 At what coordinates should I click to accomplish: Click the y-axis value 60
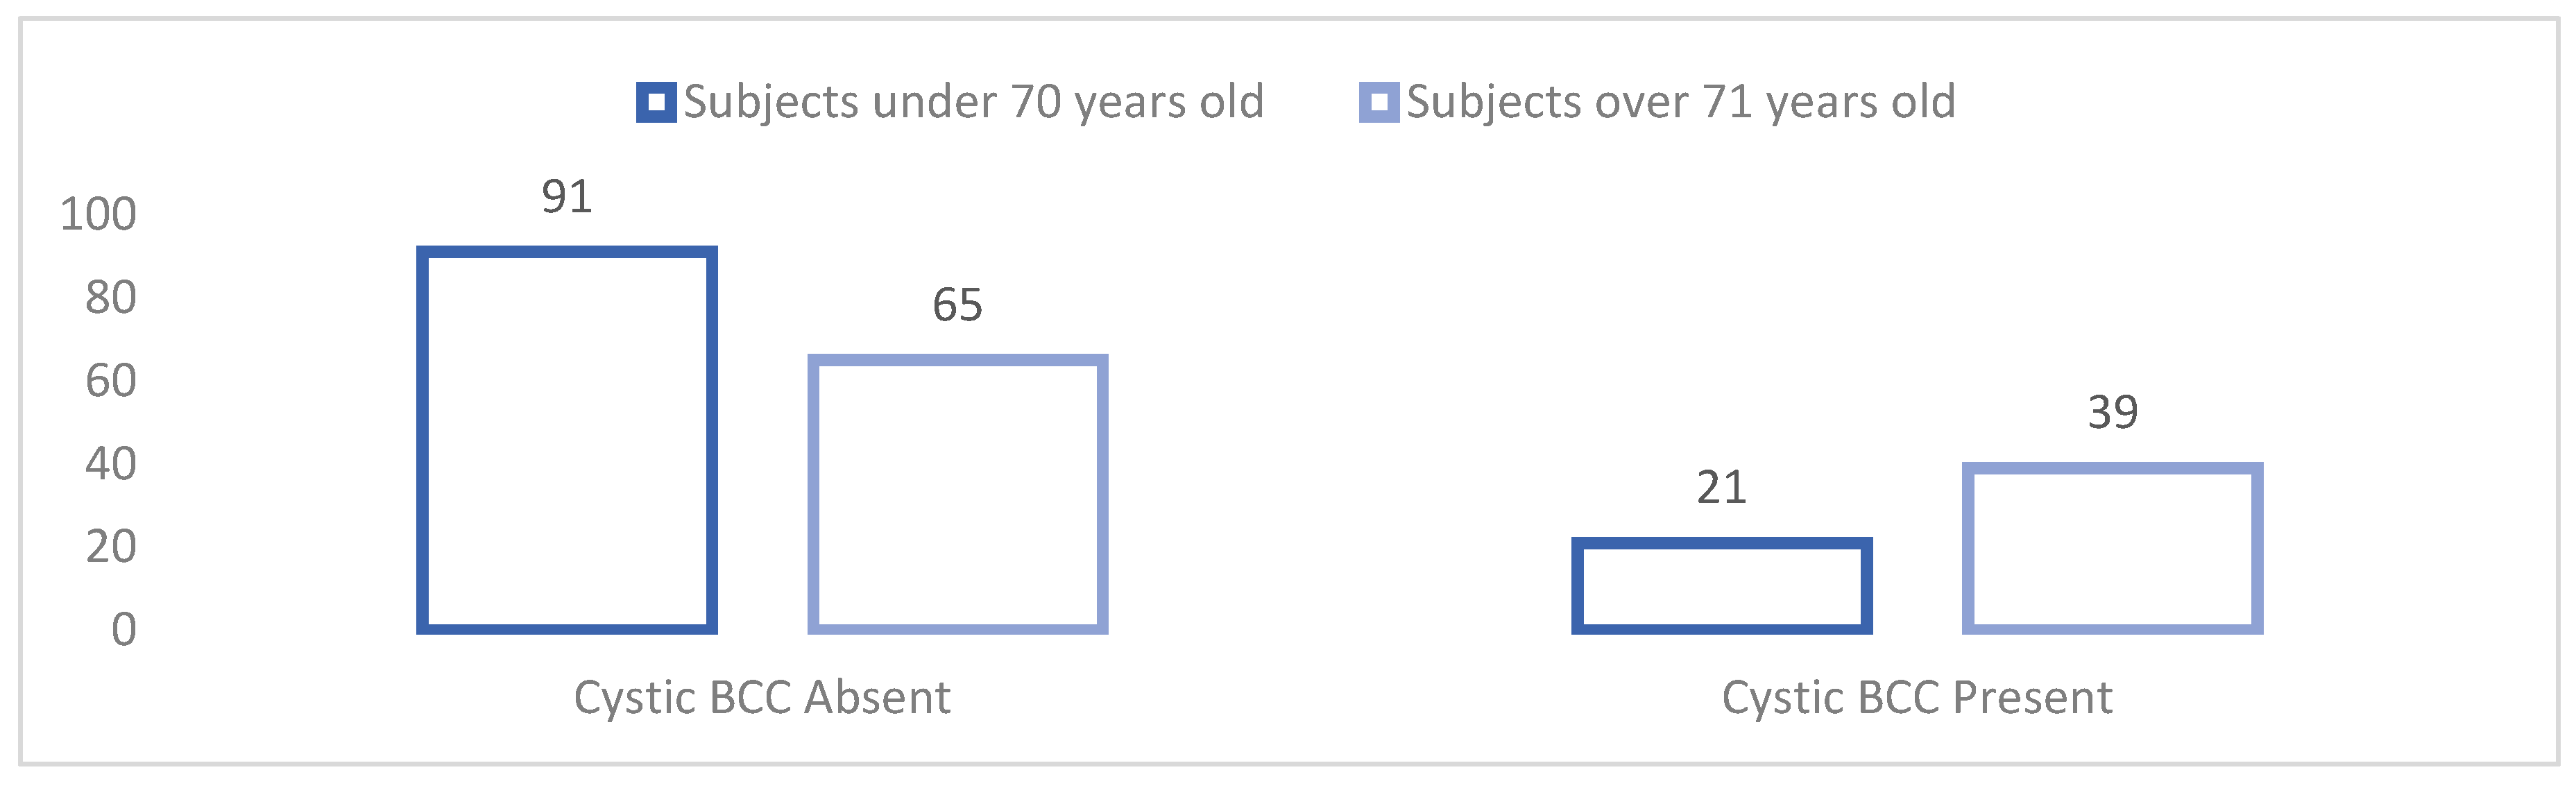pyautogui.click(x=110, y=381)
